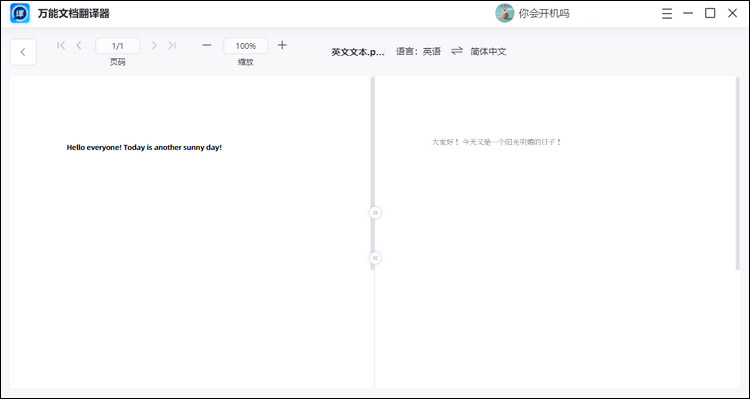Maximize the translator window
The height and width of the screenshot is (399, 750).
click(x=710, y=13)
